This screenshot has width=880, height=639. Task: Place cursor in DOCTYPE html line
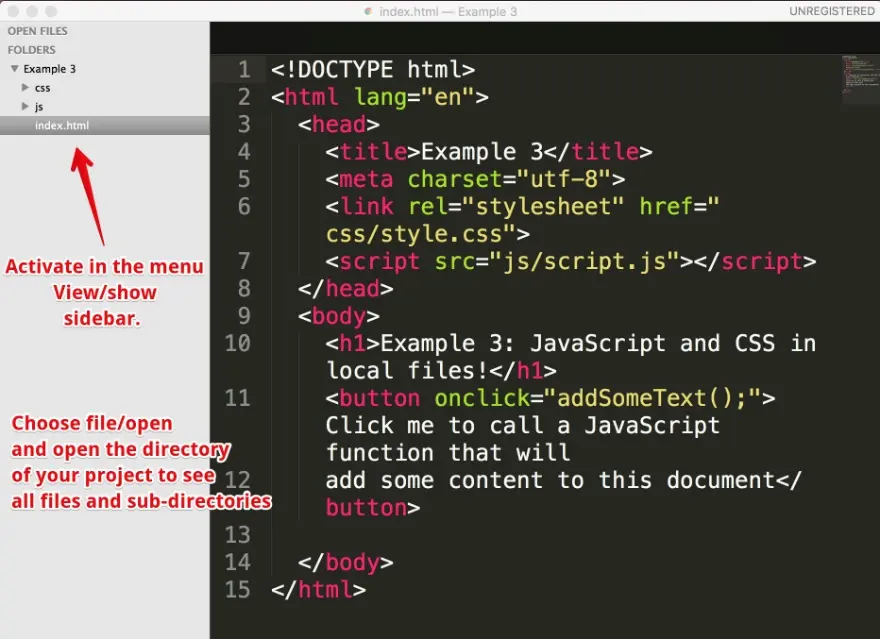coord(373,70)
